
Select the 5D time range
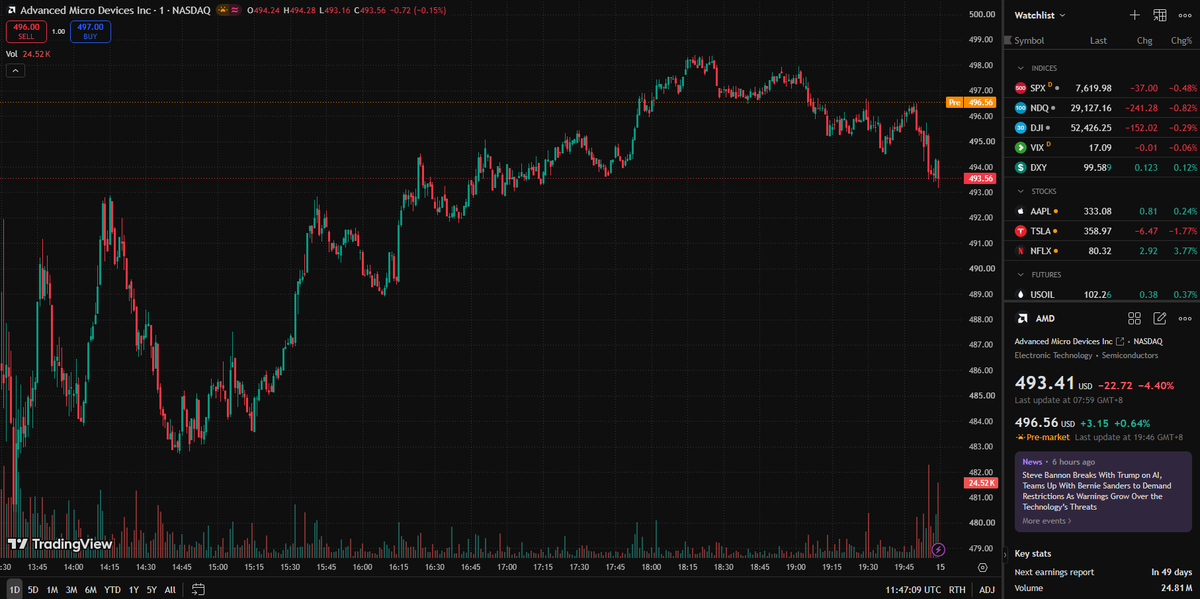33,590
